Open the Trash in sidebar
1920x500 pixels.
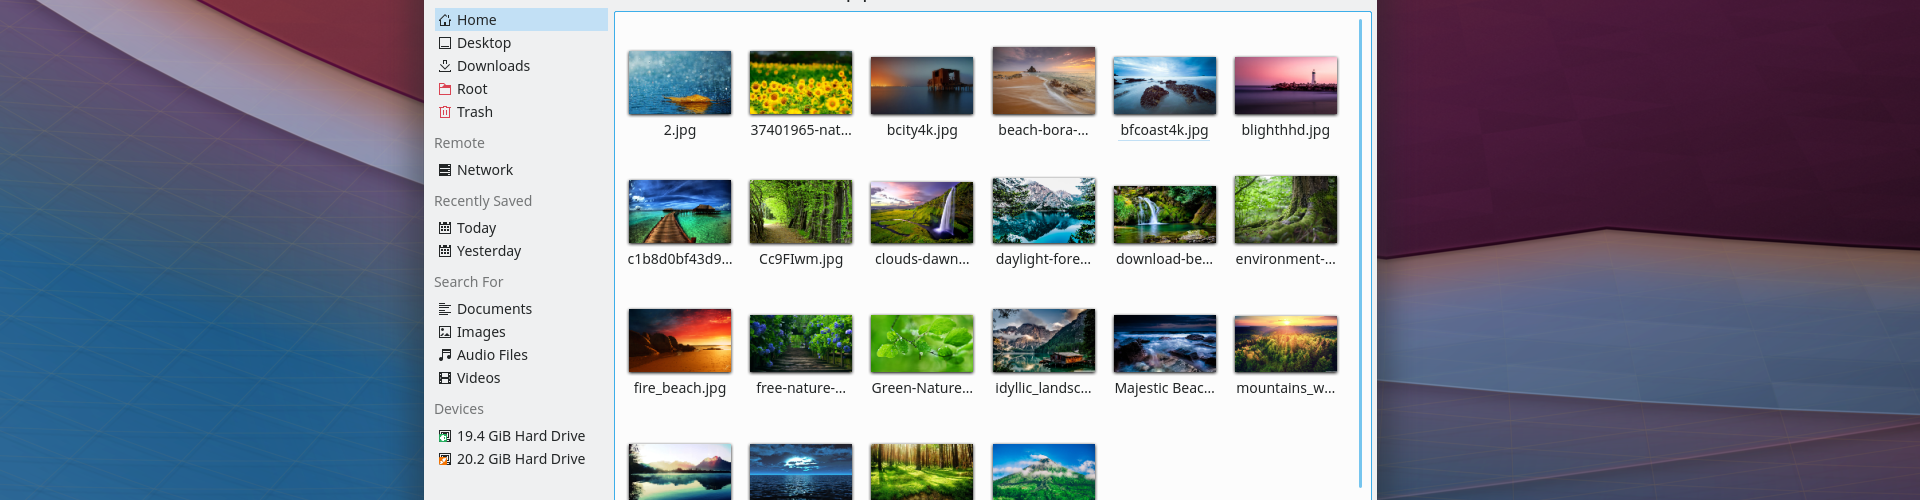point(474,112)
